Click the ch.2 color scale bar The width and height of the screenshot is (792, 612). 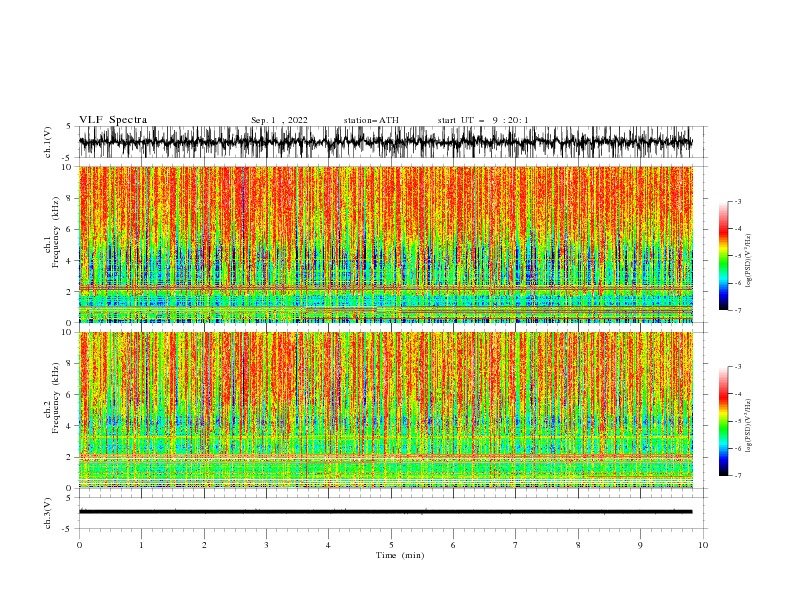[x=723, y=421]
